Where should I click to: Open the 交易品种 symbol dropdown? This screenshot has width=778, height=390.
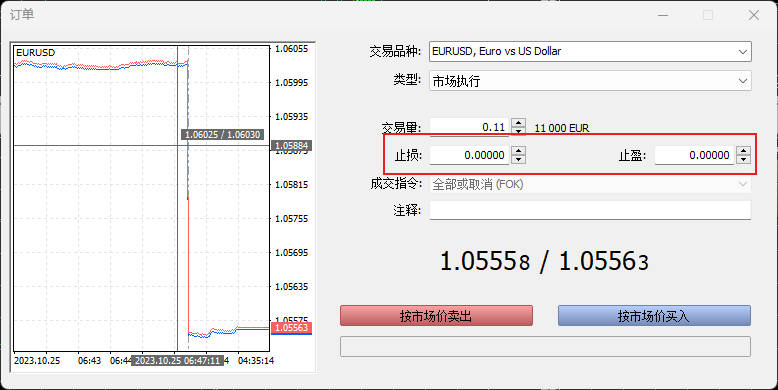(x=590, y=52)
